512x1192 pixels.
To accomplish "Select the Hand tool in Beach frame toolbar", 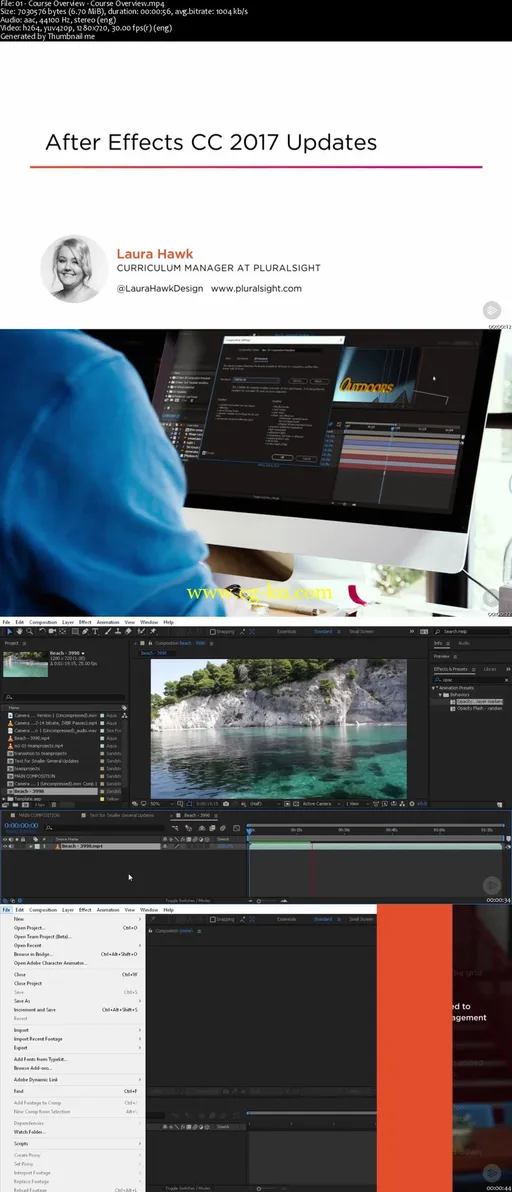I will 20,631.
